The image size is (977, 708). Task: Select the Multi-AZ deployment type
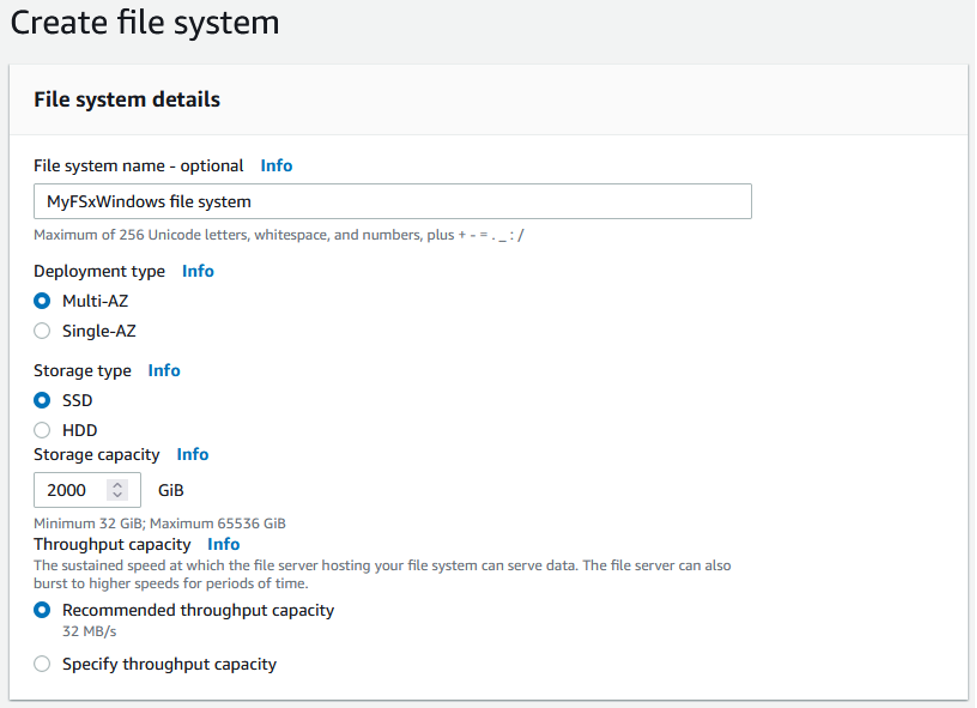(x=41, y=300)
